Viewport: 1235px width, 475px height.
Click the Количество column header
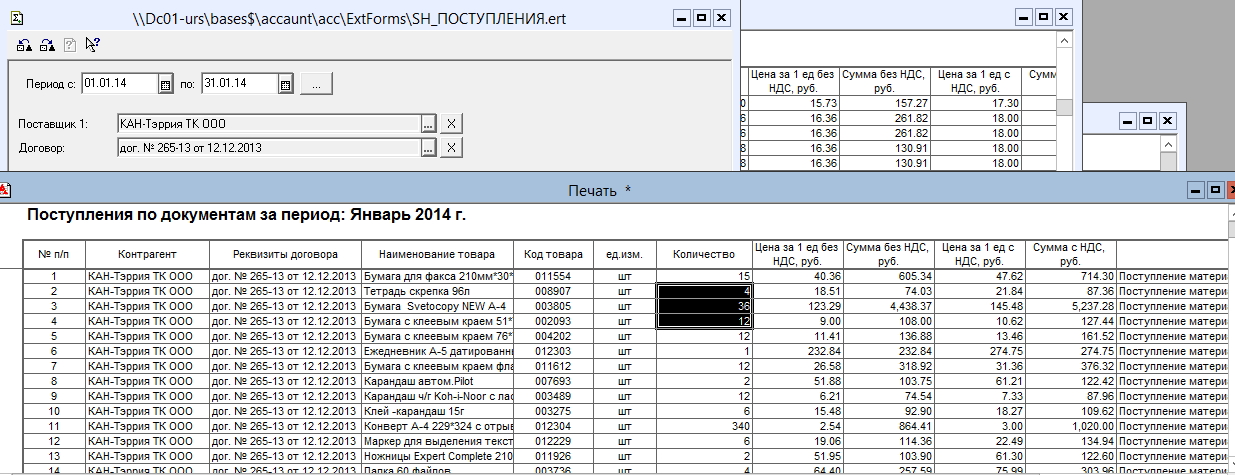pos(703,254)
